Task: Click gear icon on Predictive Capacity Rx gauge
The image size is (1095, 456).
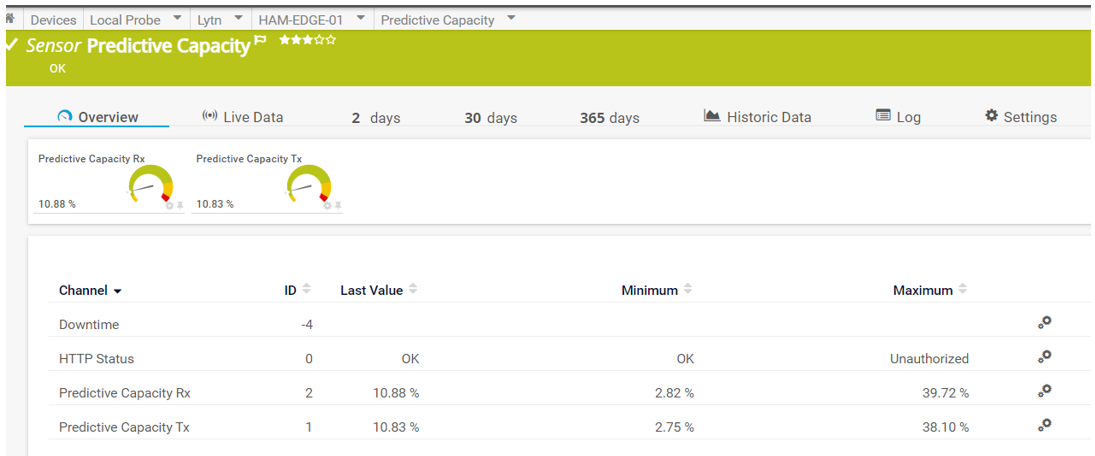Action: coord(169,205)
